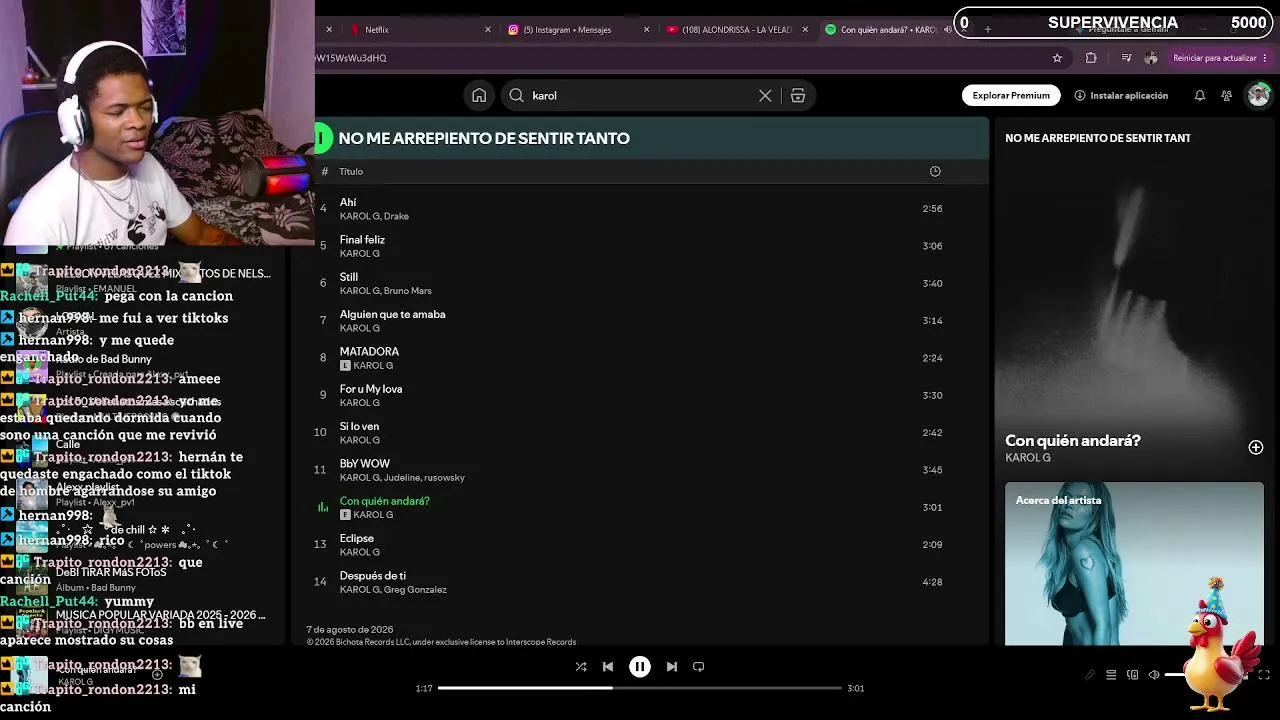Open the browser media controls icon
This screenshot has height=720, width=1280.
(x=1127, y=58)
